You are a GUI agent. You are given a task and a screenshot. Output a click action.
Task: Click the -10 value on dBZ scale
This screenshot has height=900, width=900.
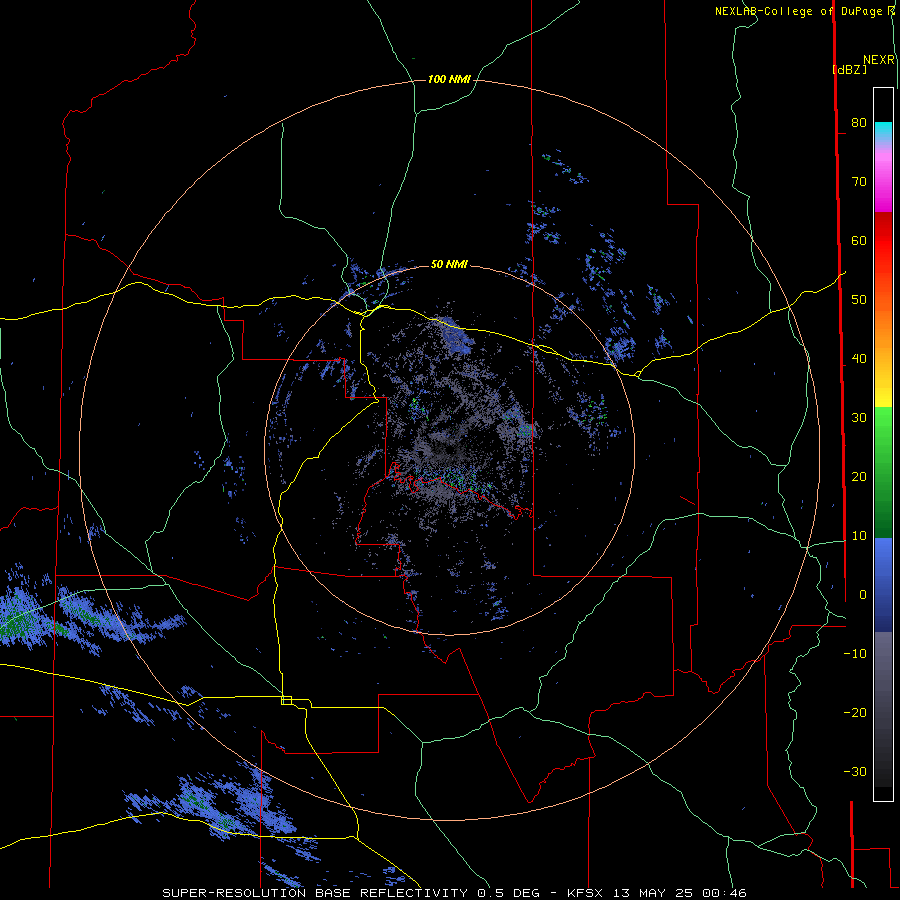855,654
